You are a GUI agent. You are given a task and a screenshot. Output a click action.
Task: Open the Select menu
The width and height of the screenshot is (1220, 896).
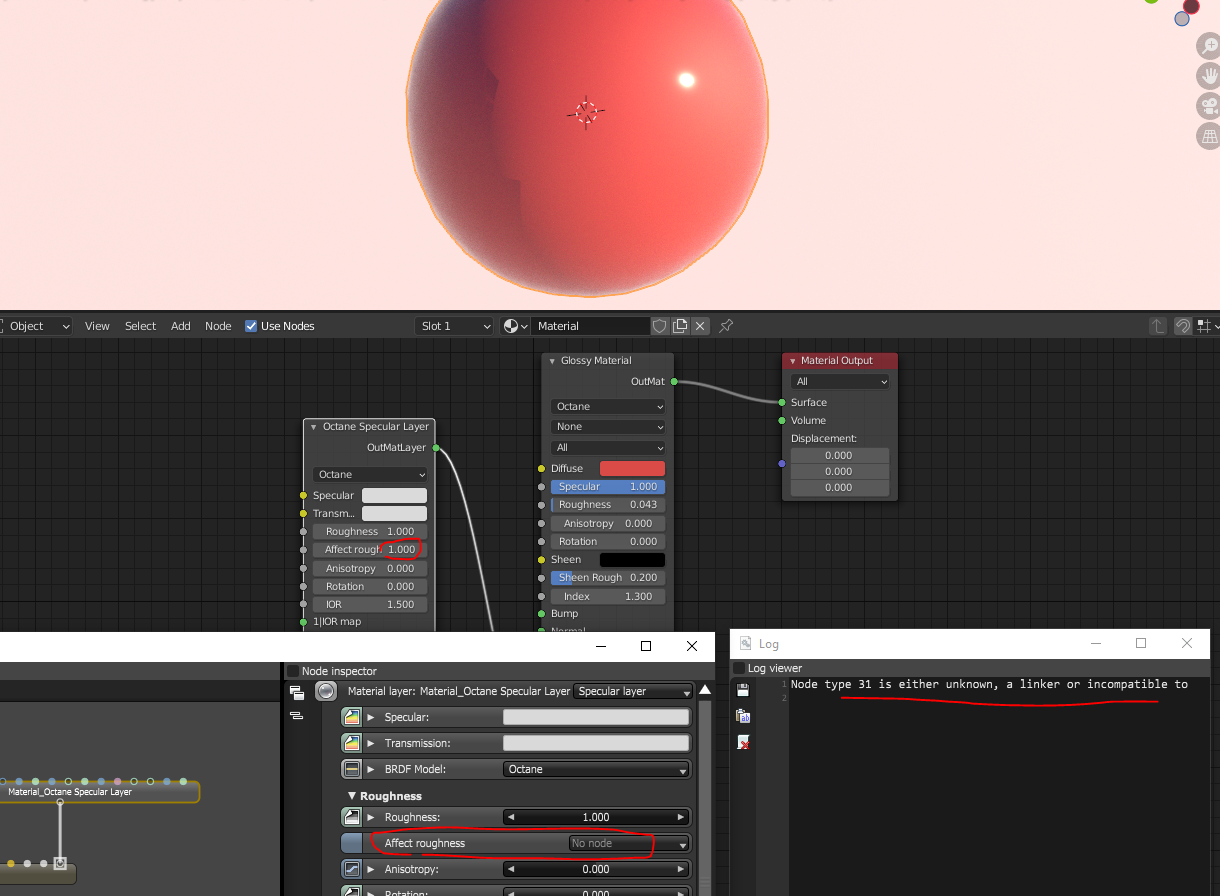coord(140,326)
